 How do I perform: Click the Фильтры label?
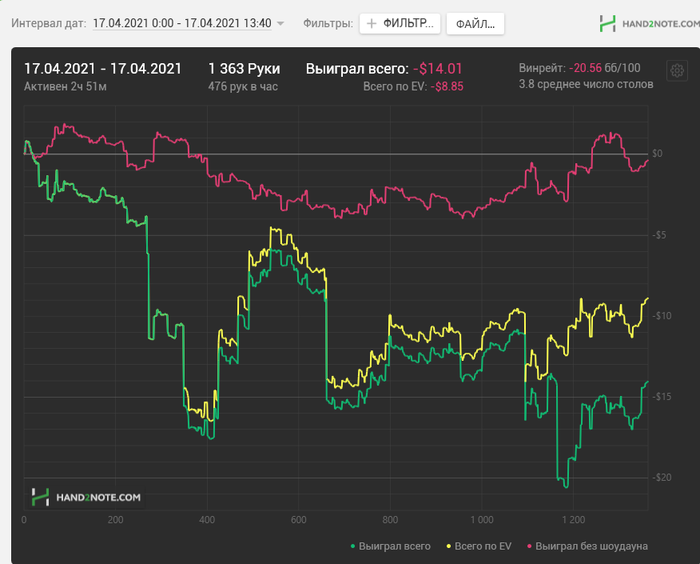[x=328, y=23]
